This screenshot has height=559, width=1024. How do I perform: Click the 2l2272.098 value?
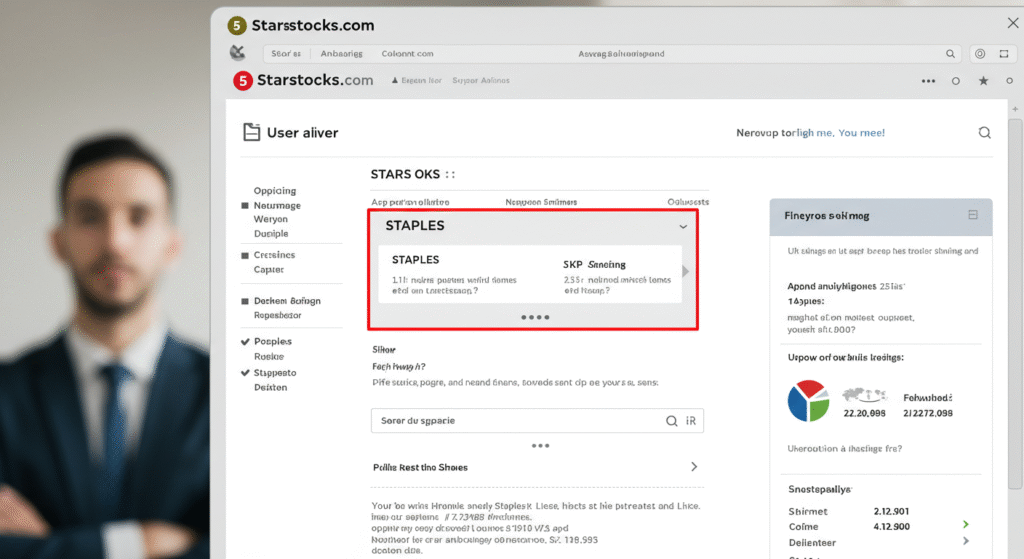pyautogui.click(x=927, y=413)
